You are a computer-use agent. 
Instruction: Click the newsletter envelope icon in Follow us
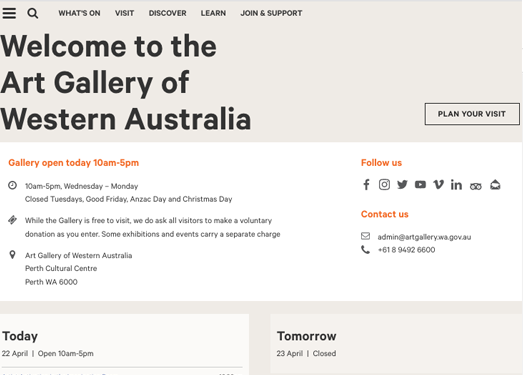click(x=495, y=184)
